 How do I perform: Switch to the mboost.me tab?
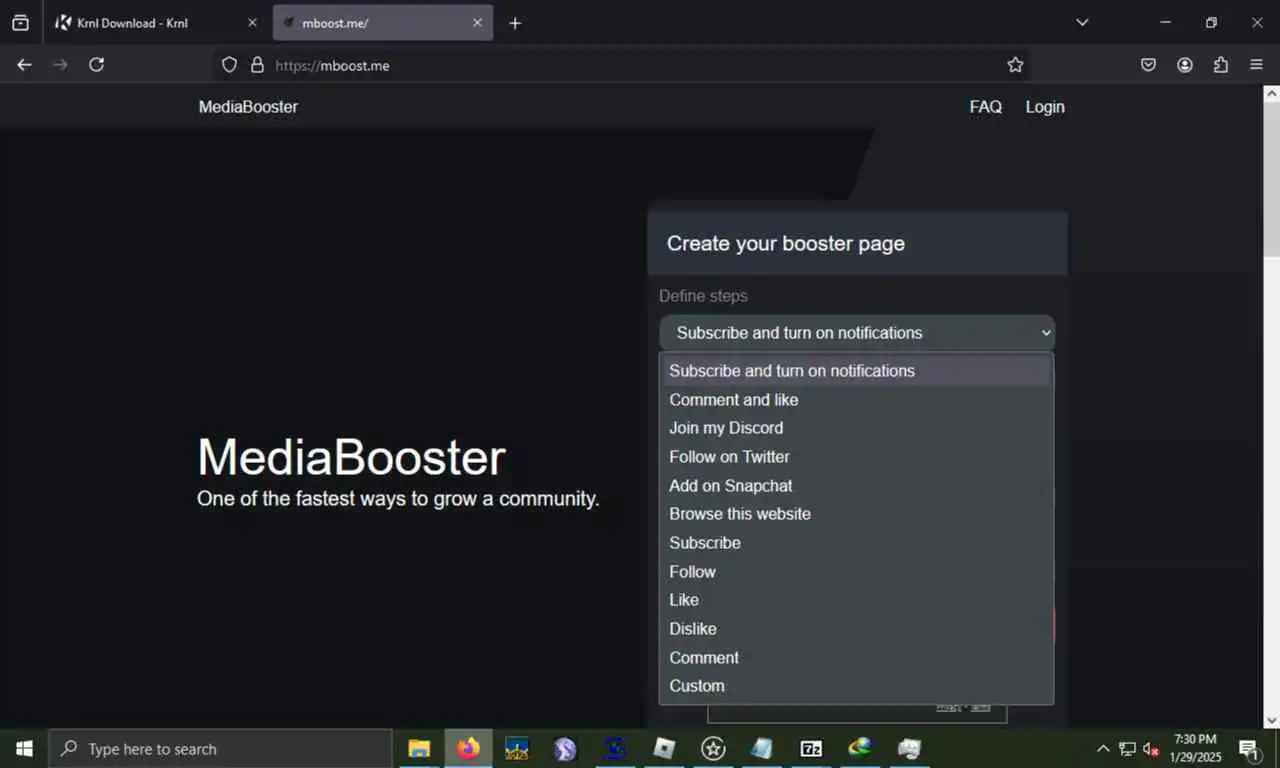383,22
